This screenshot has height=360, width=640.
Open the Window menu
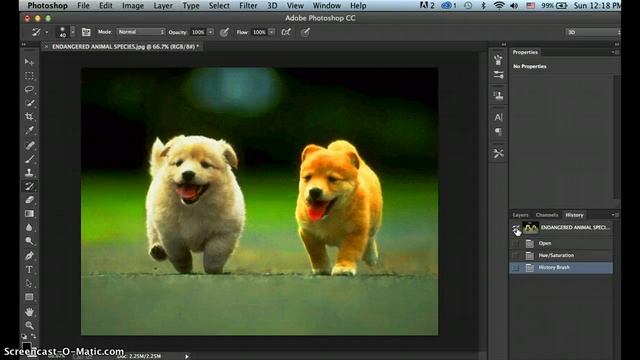tap(327, 6)
